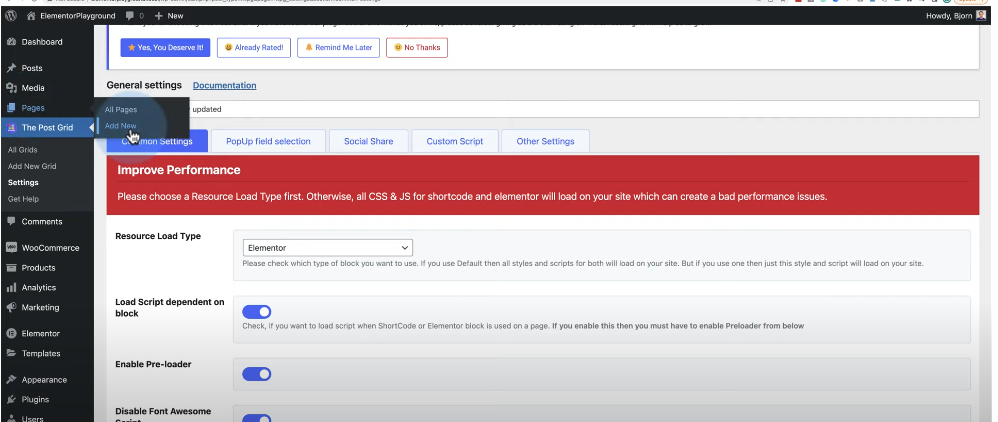Open the Appearance menu label
The width and height of the screenshot is (998, 422).
(44, 379)
